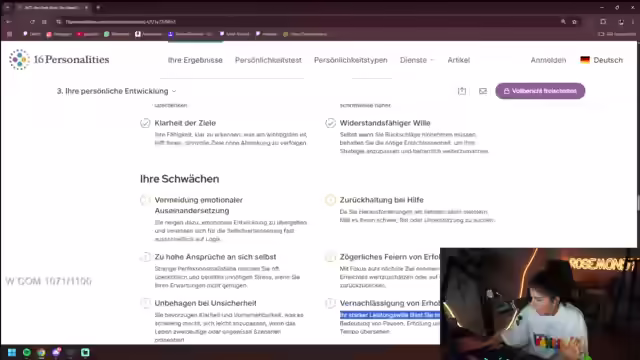Click the German flag icon
The image size is (640, 360).
(x=585, y=60)
